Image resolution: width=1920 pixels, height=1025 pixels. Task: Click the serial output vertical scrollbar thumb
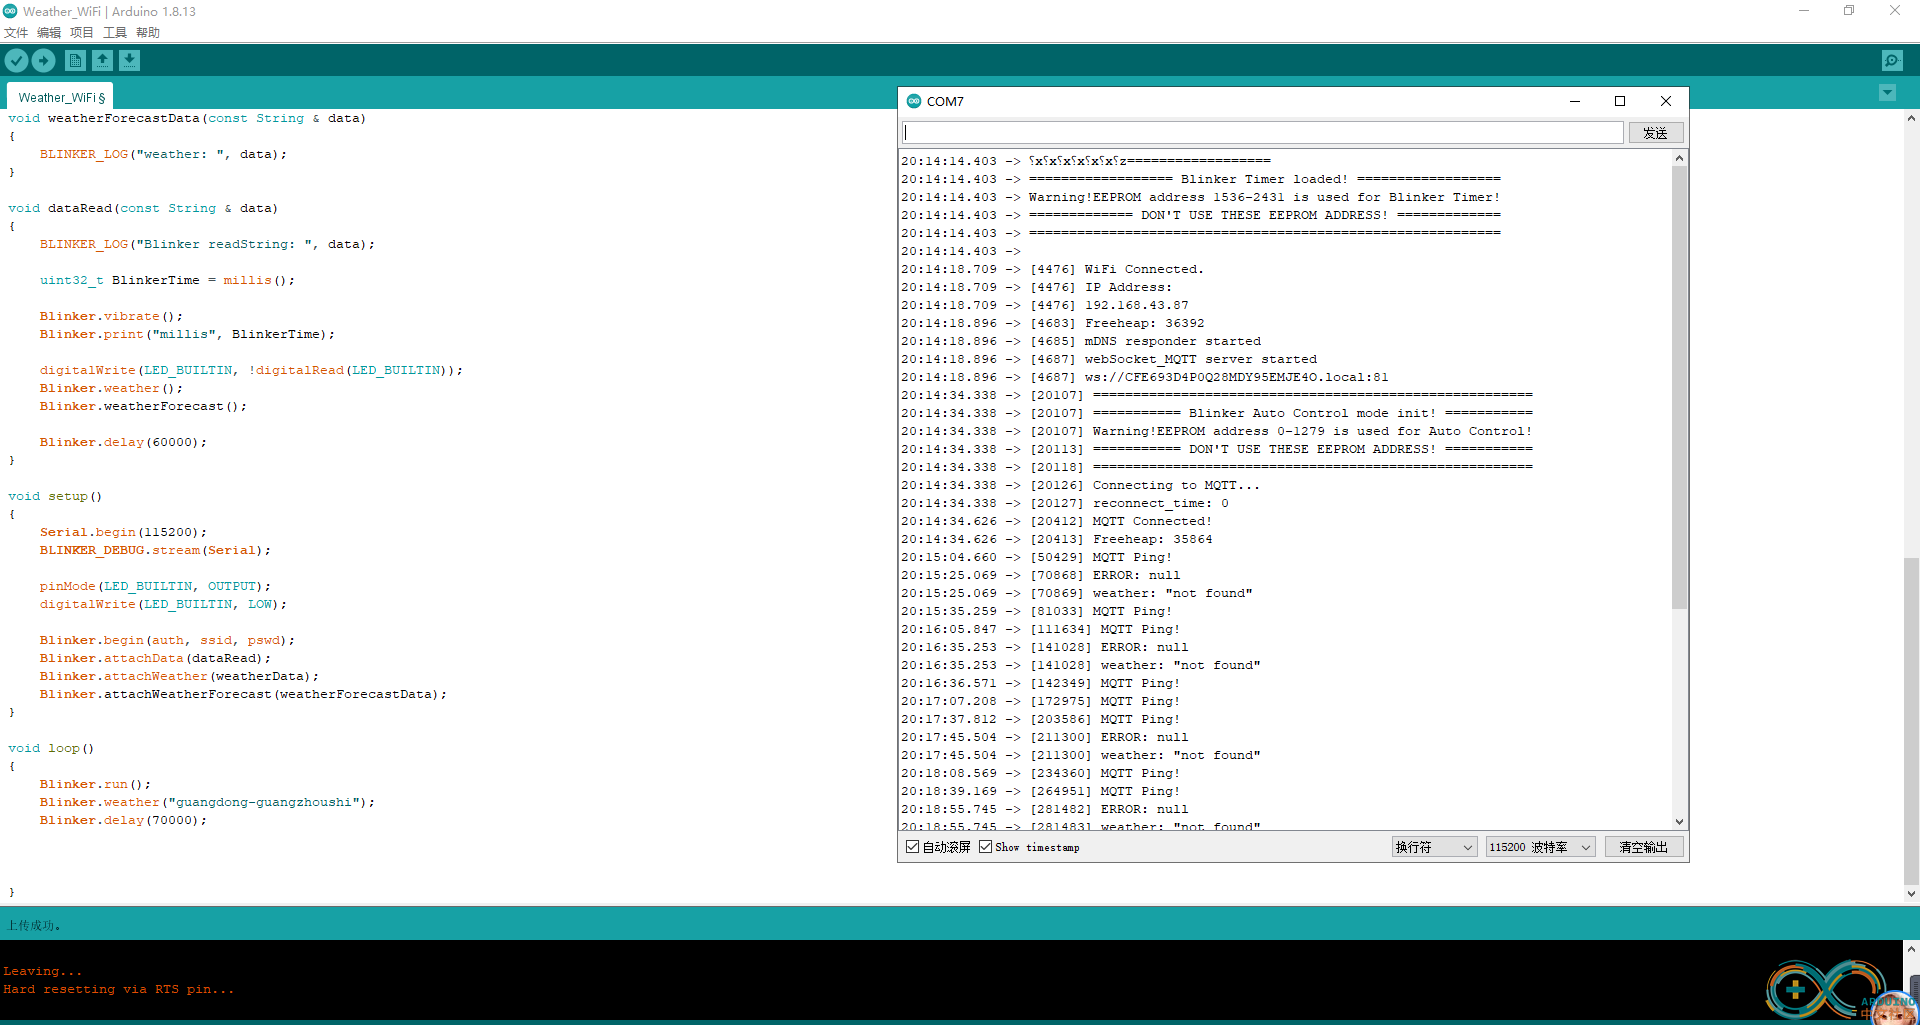point(1679,388)
